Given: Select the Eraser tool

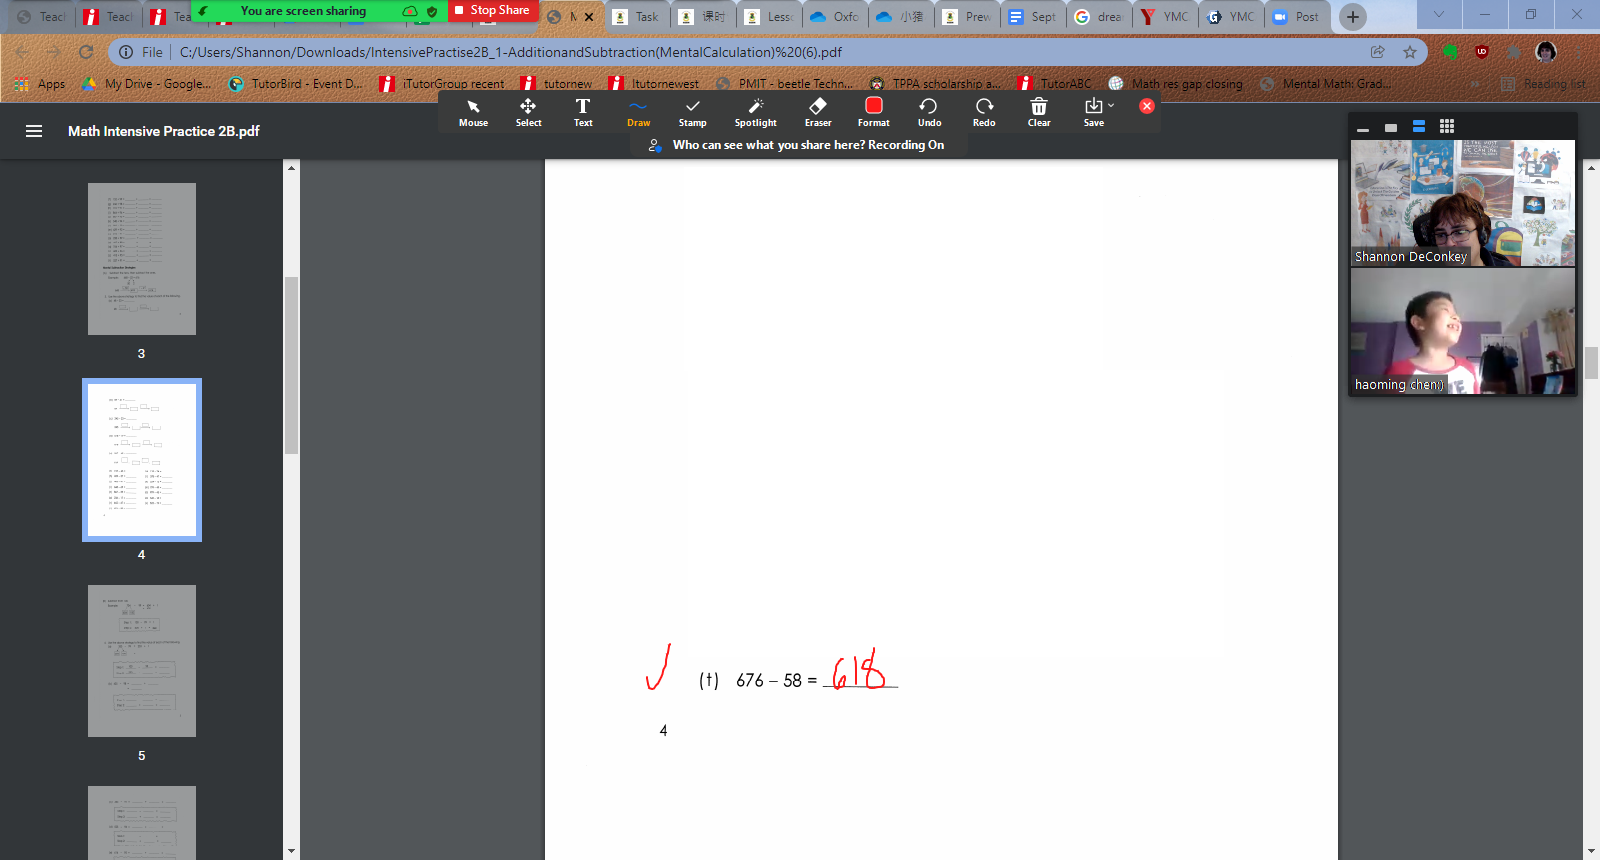Looking at the screenshot, I should [x=818, y=112].
